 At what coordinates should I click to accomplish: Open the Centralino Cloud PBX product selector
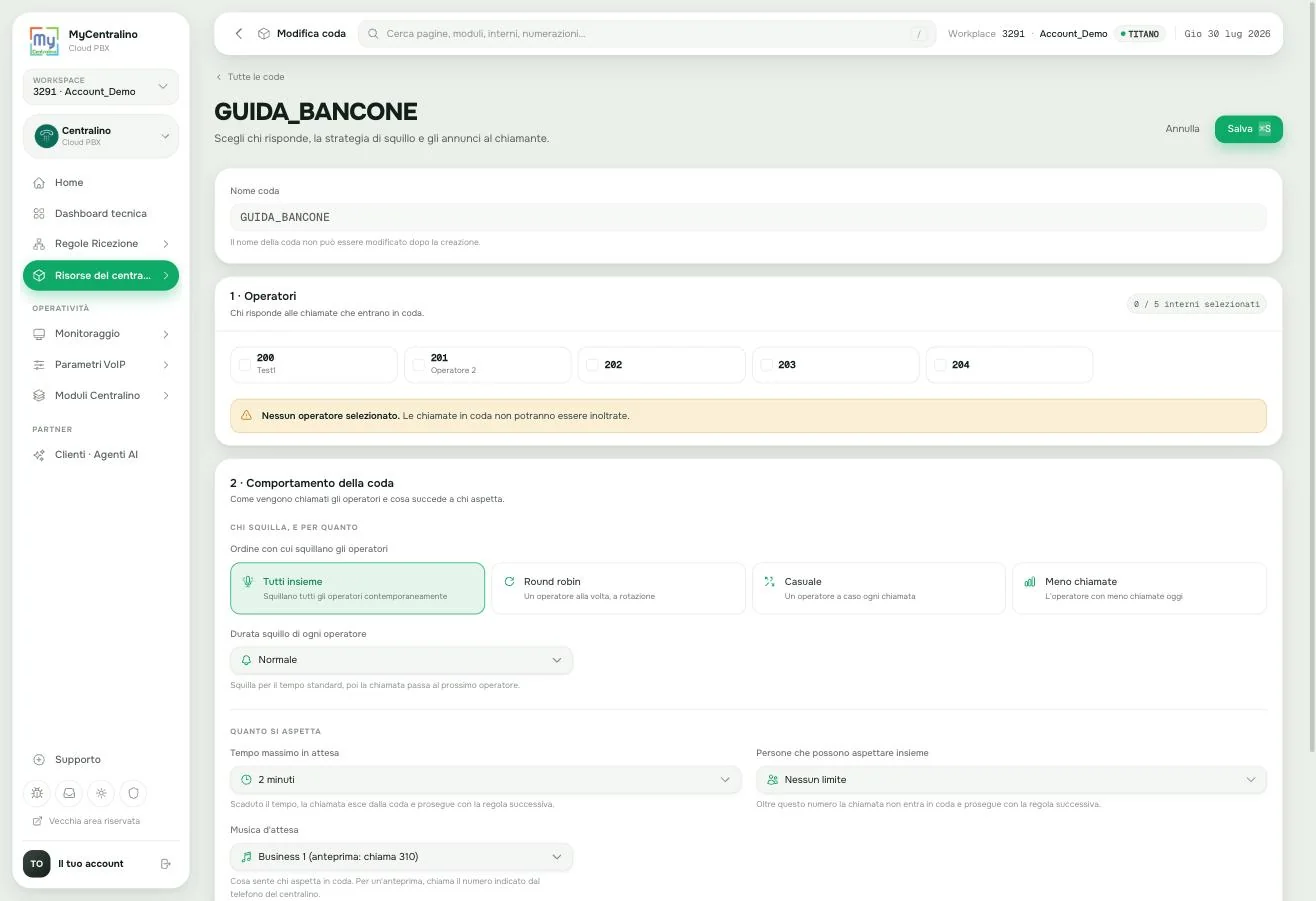[101, 136]
